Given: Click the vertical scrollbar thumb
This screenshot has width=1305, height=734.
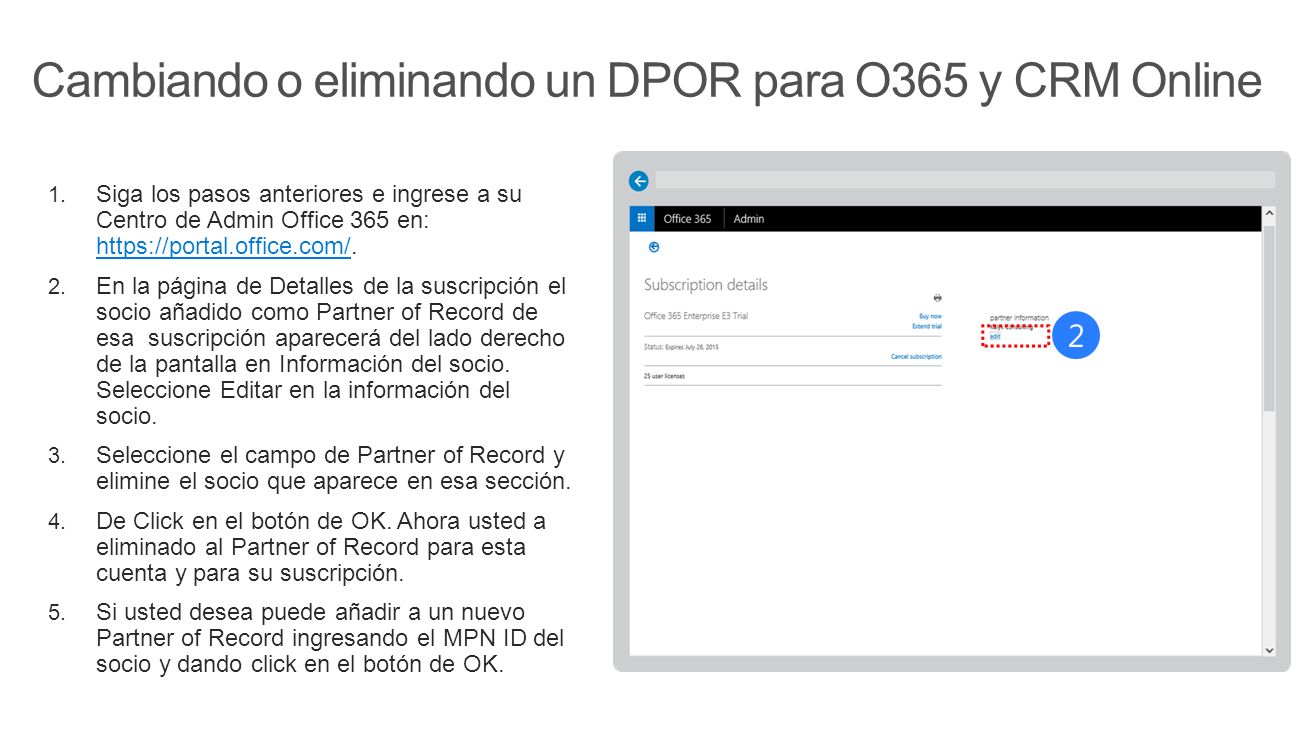Looking at the screenshot, I should (1269, 318).
